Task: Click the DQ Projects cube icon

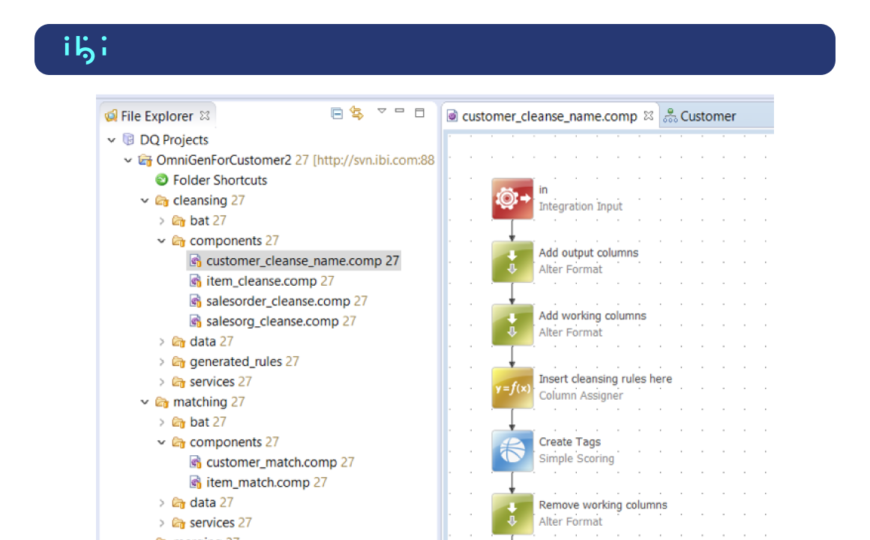Action: (x=129, y=139)
